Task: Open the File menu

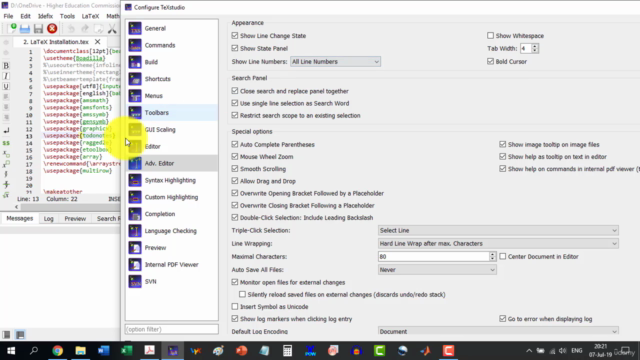Action: point(8,16)
